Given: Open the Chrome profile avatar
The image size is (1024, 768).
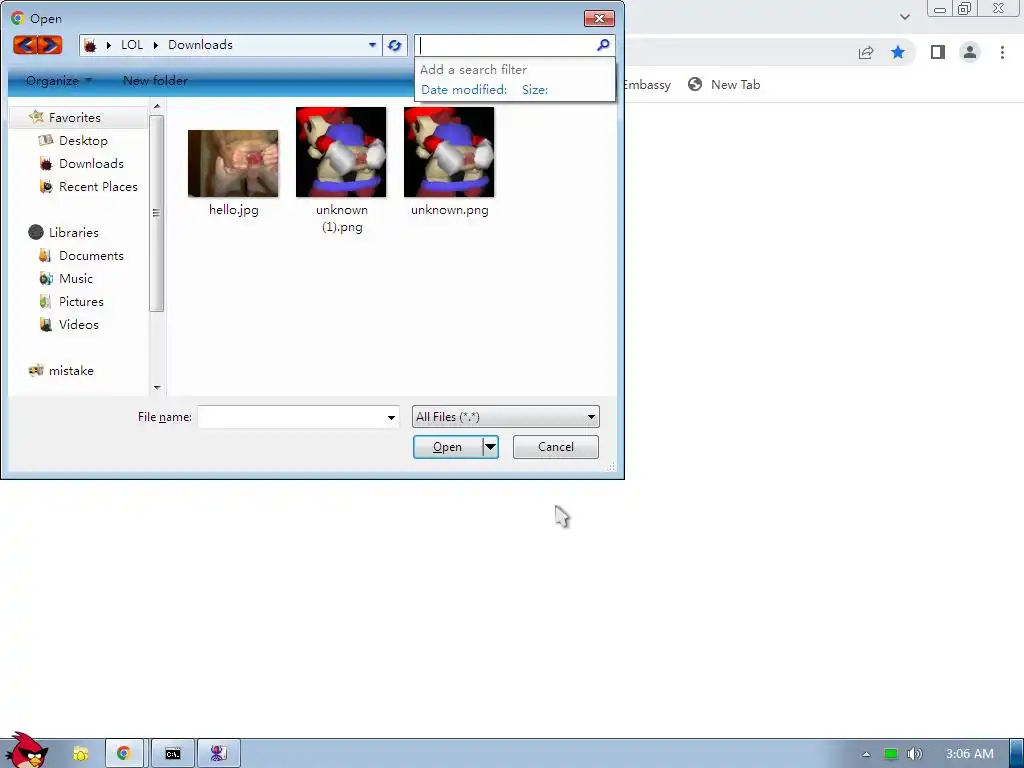Looking at the screenshot, I should coord(970,52).
